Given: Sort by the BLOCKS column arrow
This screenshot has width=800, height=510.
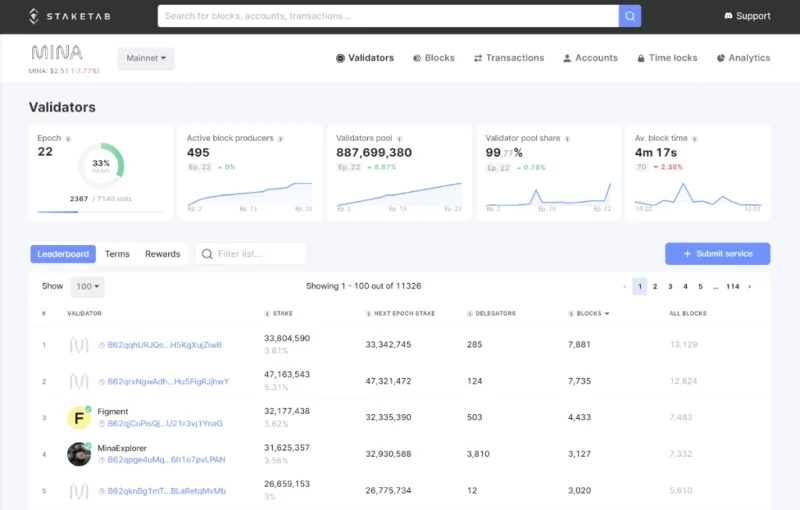Looking at the screenshot, I should tap(607, 314).
